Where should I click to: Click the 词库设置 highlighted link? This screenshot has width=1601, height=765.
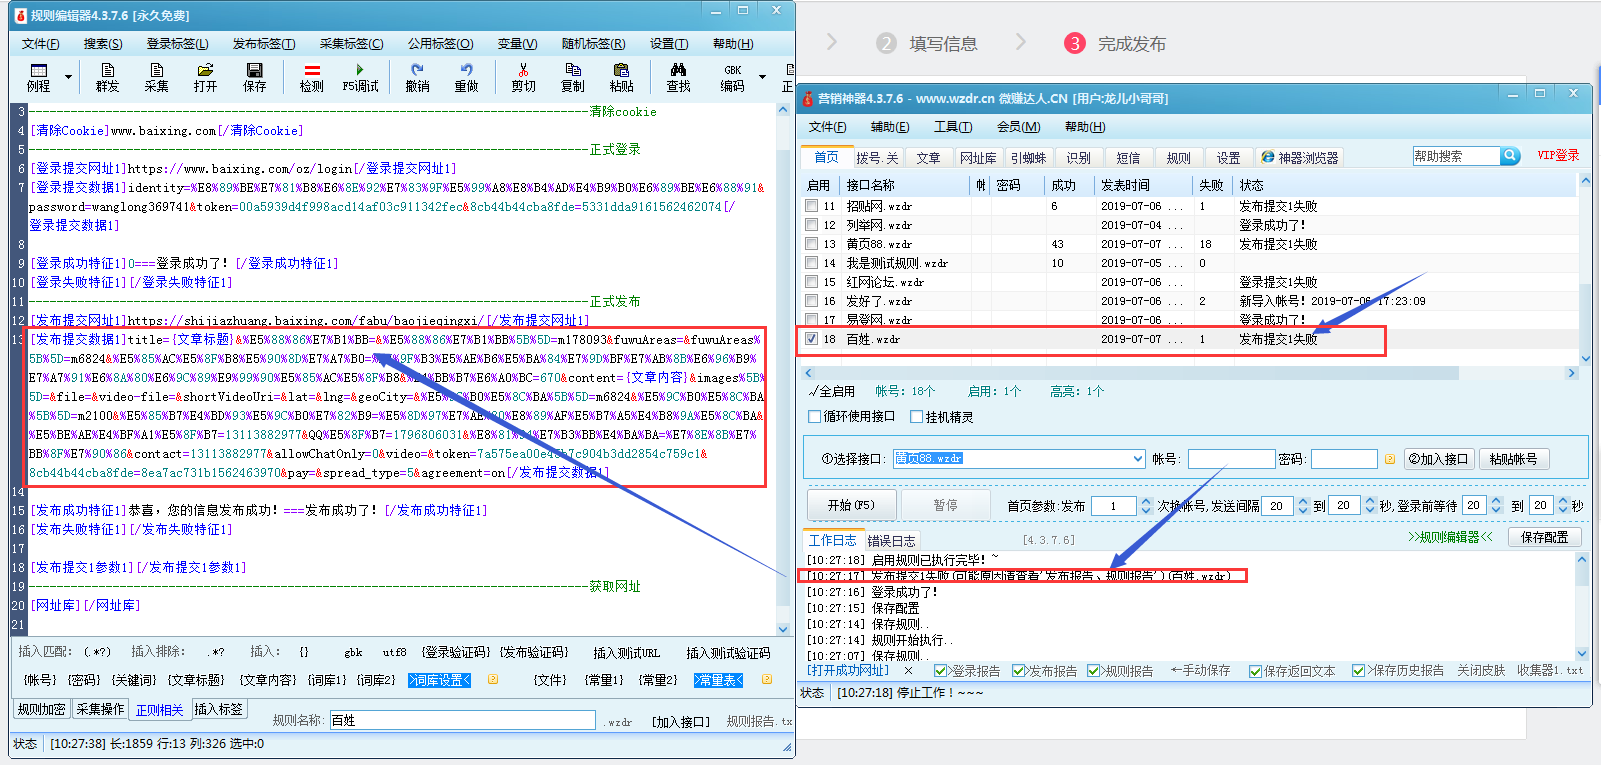point(439,680)
